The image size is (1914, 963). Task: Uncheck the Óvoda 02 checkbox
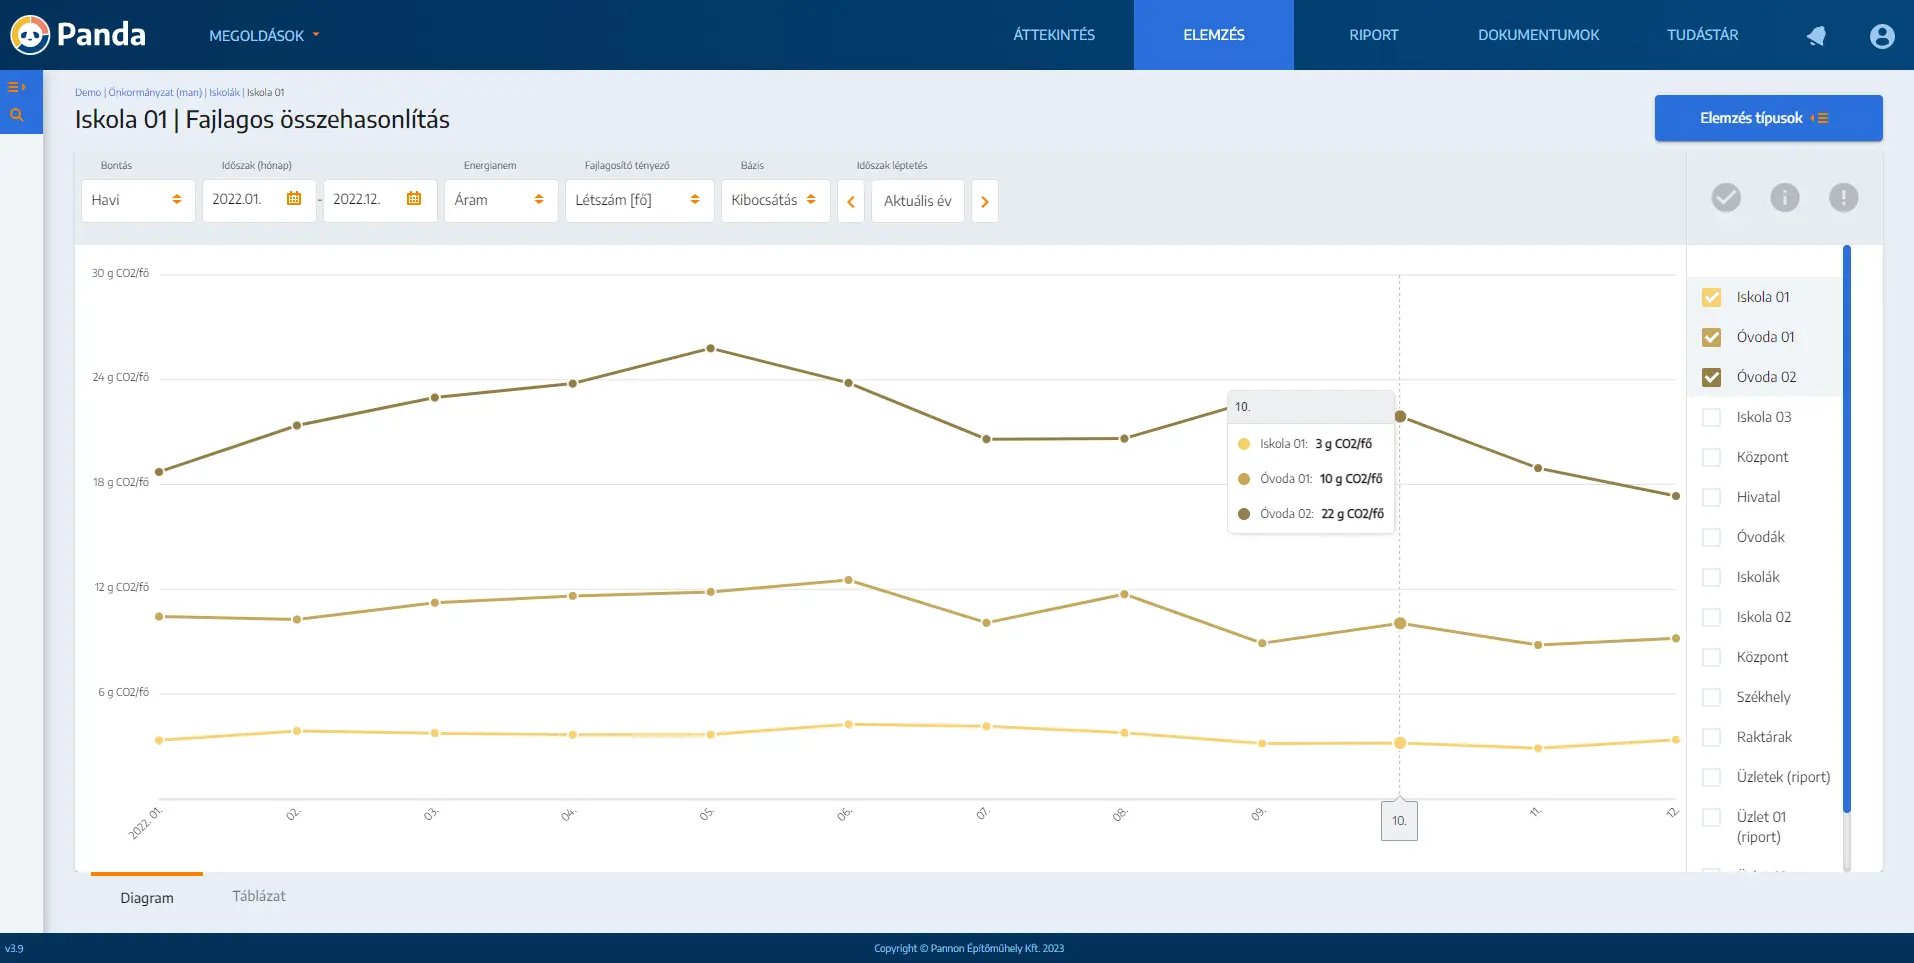coord(1711,377)
